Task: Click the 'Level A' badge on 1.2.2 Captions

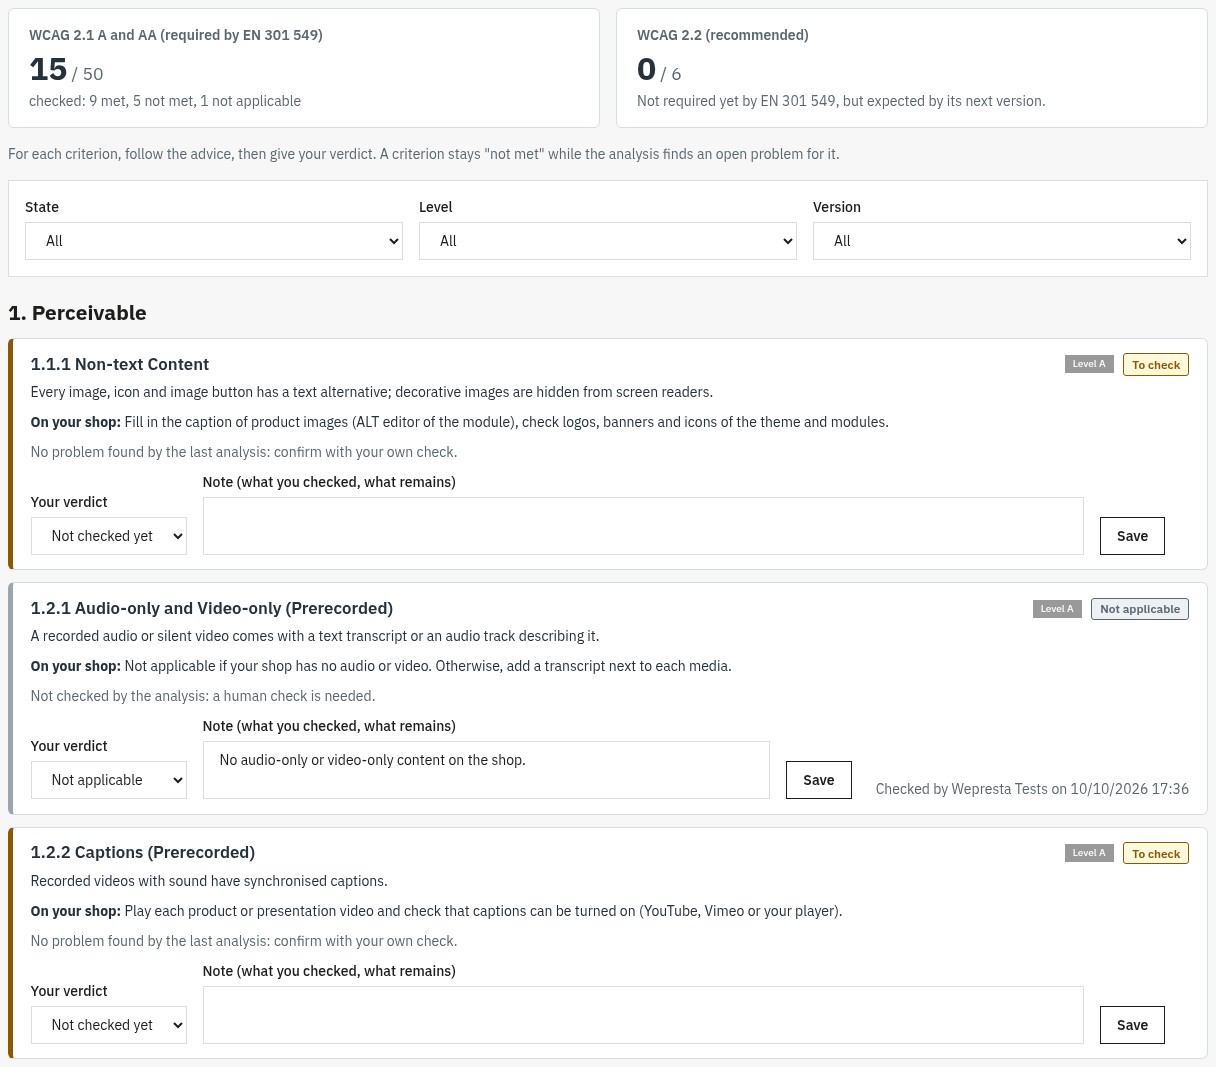Action: tap(1089, 853)
